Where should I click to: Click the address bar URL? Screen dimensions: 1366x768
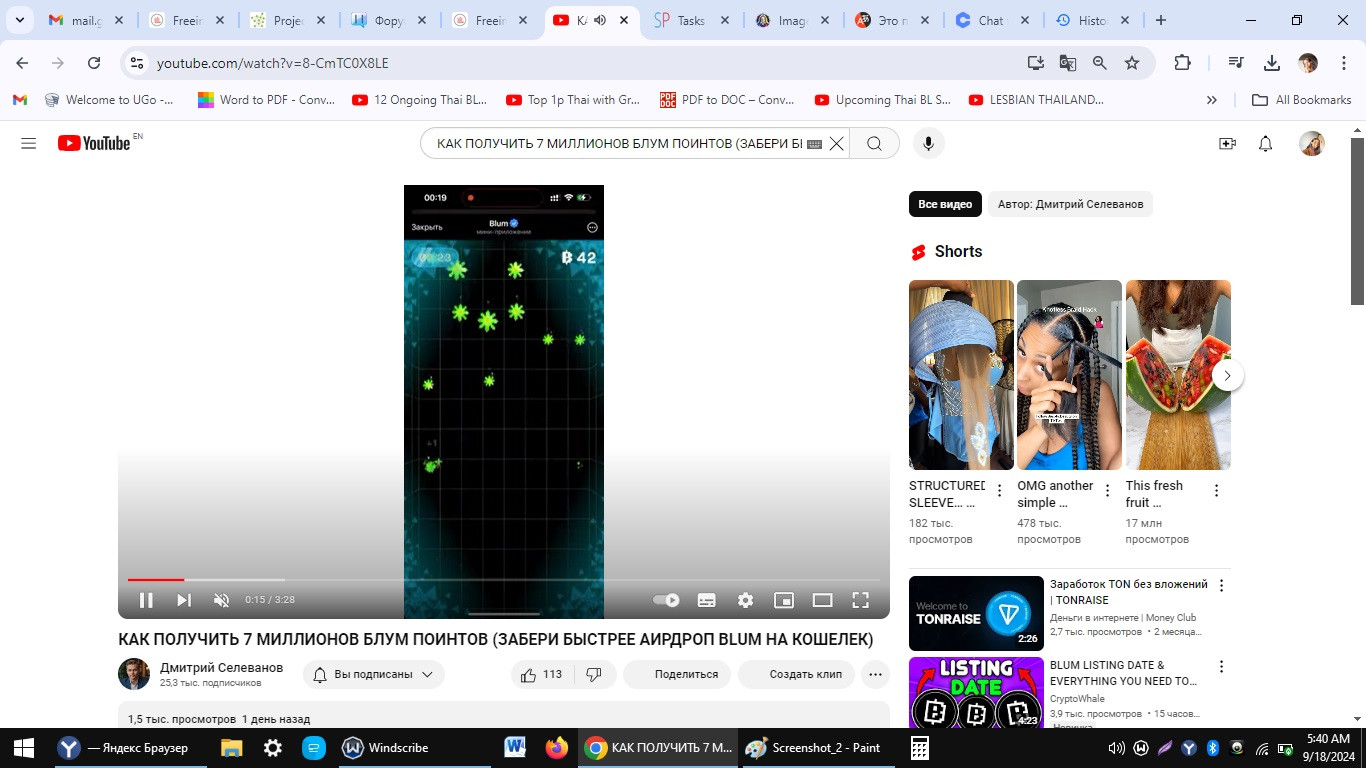point(272,63)
